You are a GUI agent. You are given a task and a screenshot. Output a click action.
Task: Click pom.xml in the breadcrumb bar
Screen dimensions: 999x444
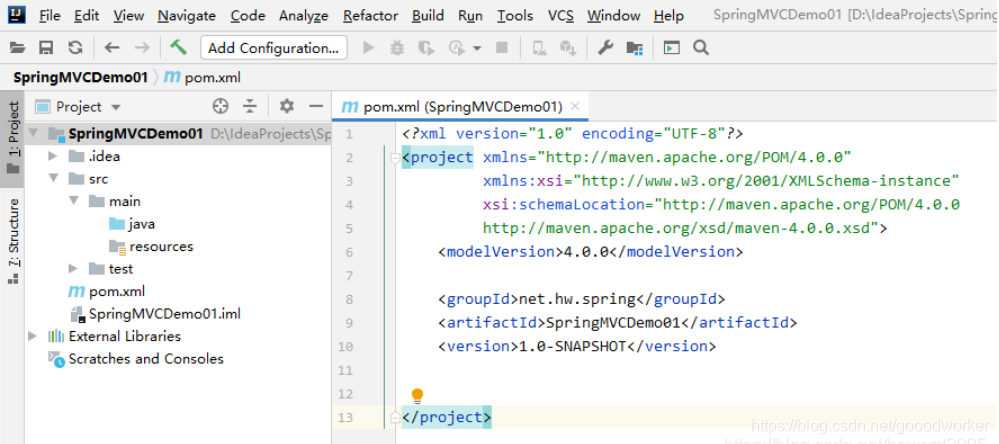pos(203,78)
